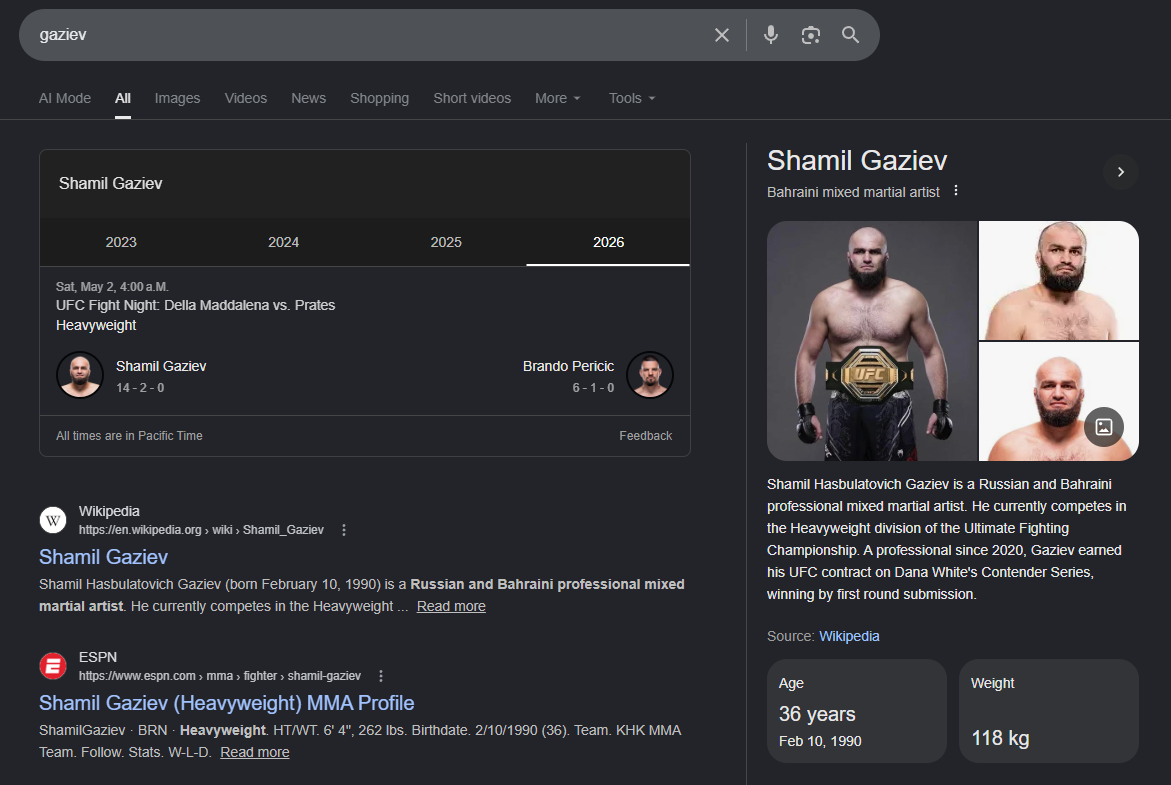Switch to News tab
This screenshot has height=785, width=1171.
pos(308,99)
